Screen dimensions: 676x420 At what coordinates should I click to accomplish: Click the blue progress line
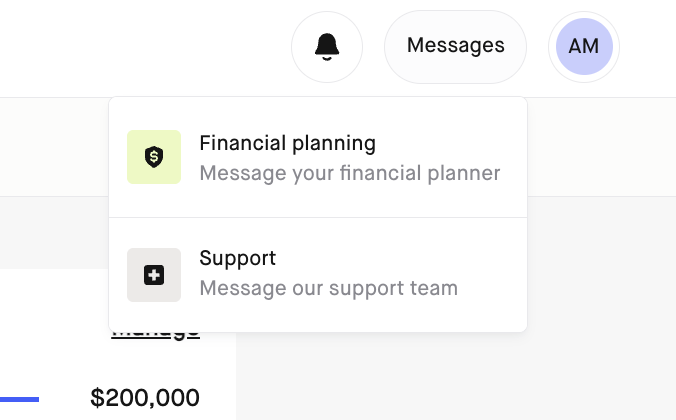(x=19, y=399)
